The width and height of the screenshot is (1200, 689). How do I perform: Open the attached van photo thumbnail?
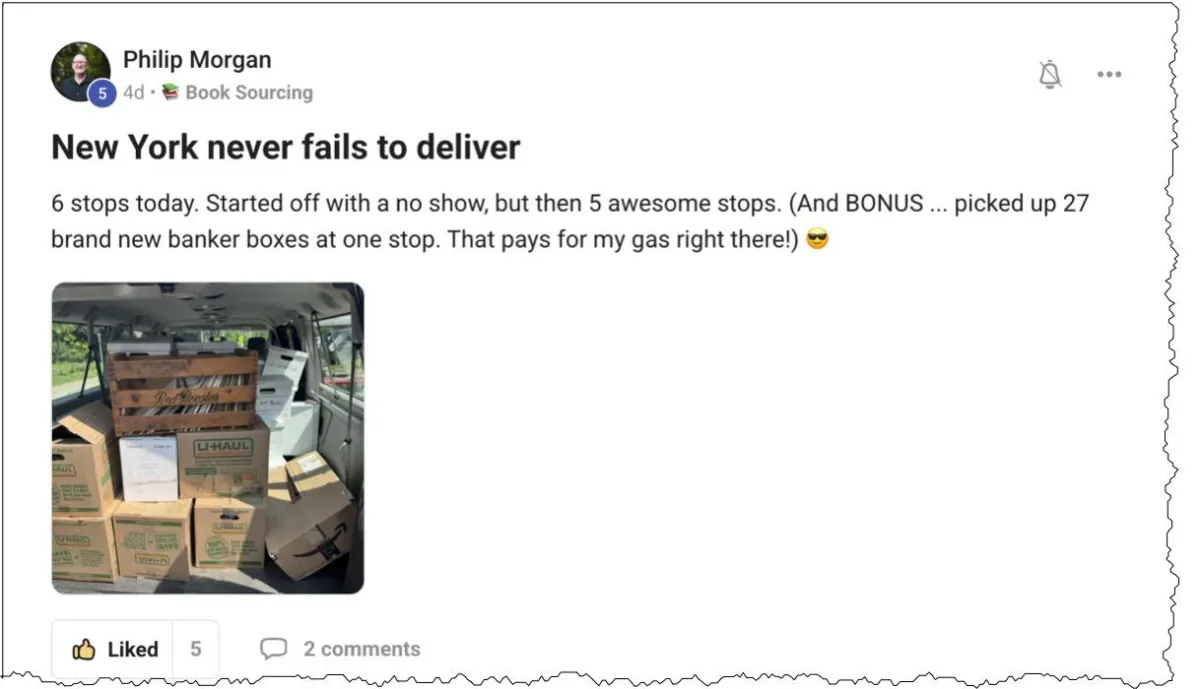coord(208,438)
